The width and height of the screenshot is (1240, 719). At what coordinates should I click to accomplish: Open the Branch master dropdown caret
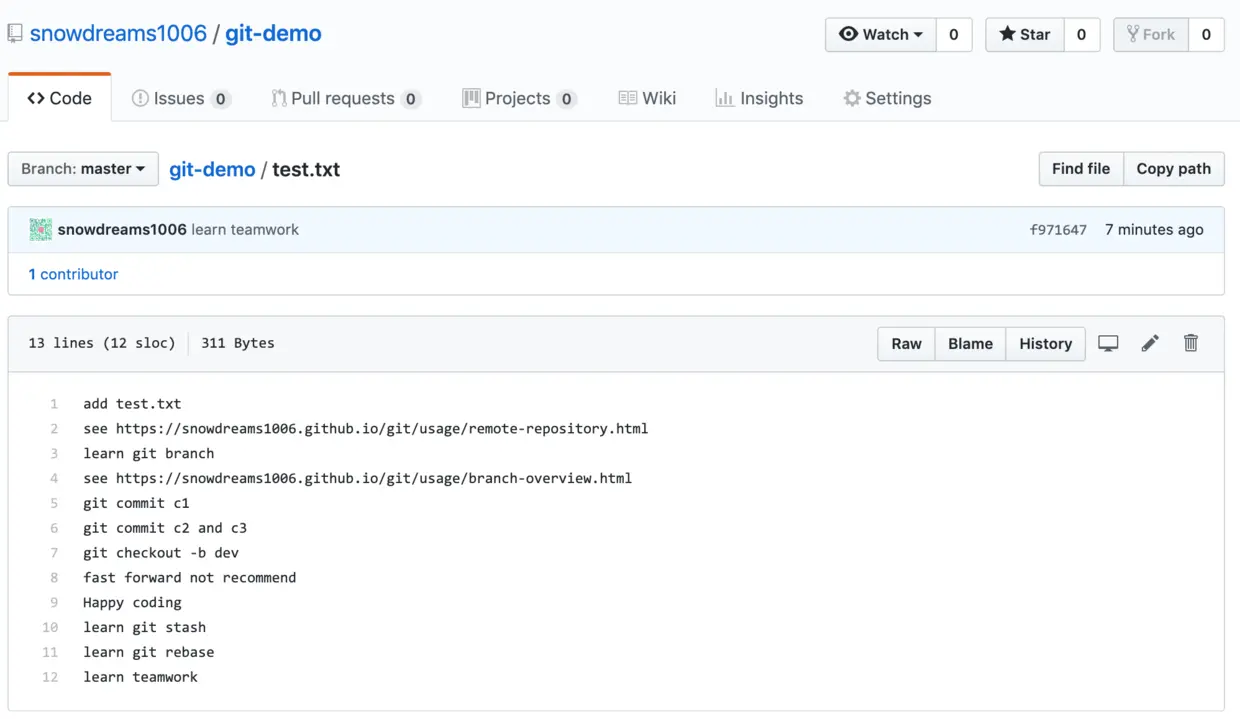[140, 169]
